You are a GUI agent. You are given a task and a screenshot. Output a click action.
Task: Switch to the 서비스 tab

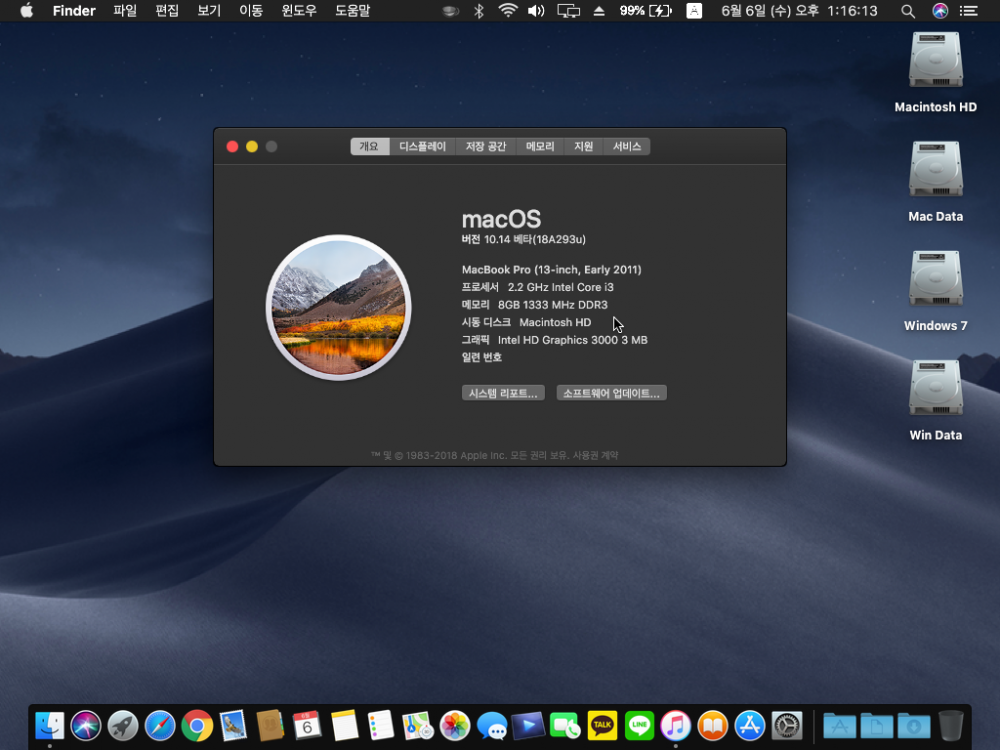[627, 147]
